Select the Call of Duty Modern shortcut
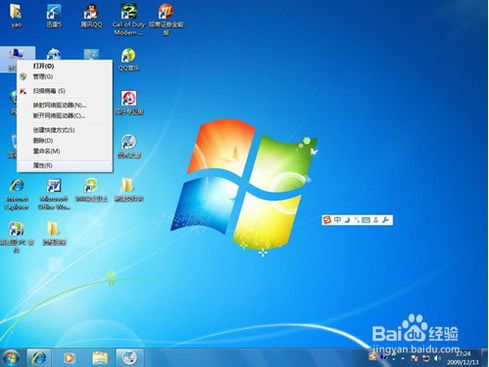This screenshot has width=489, height=367. [128, 19]
